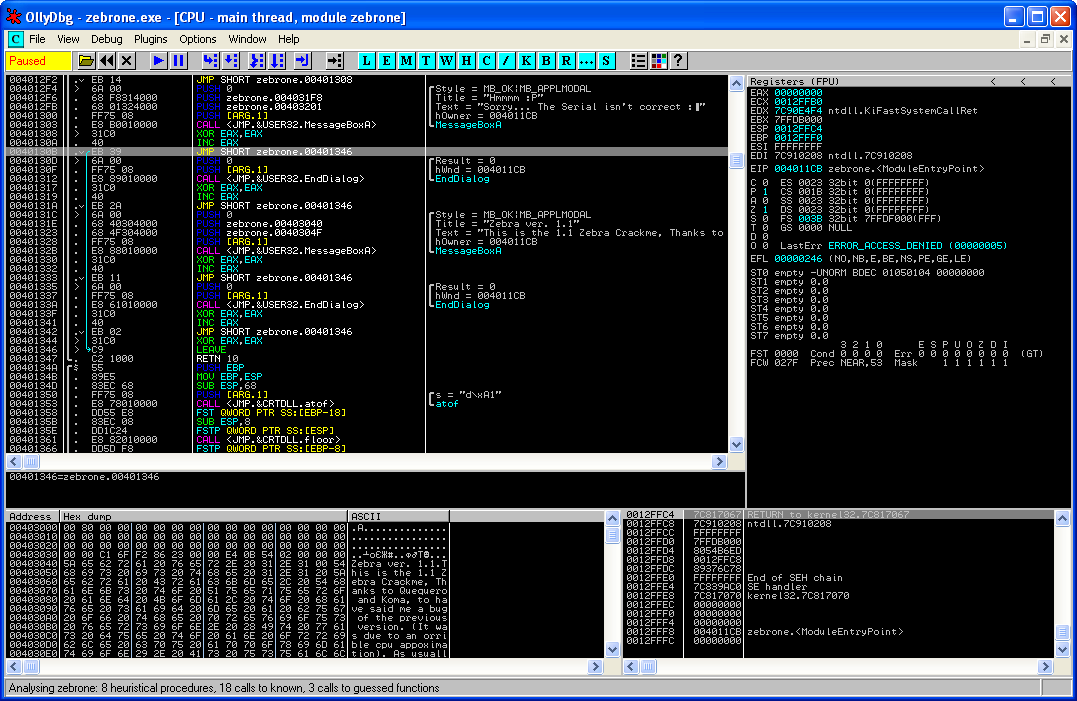Select the LEAVE instruction line
The width and height of the screenshot is (1077, 701).
[x=367, y=349]
